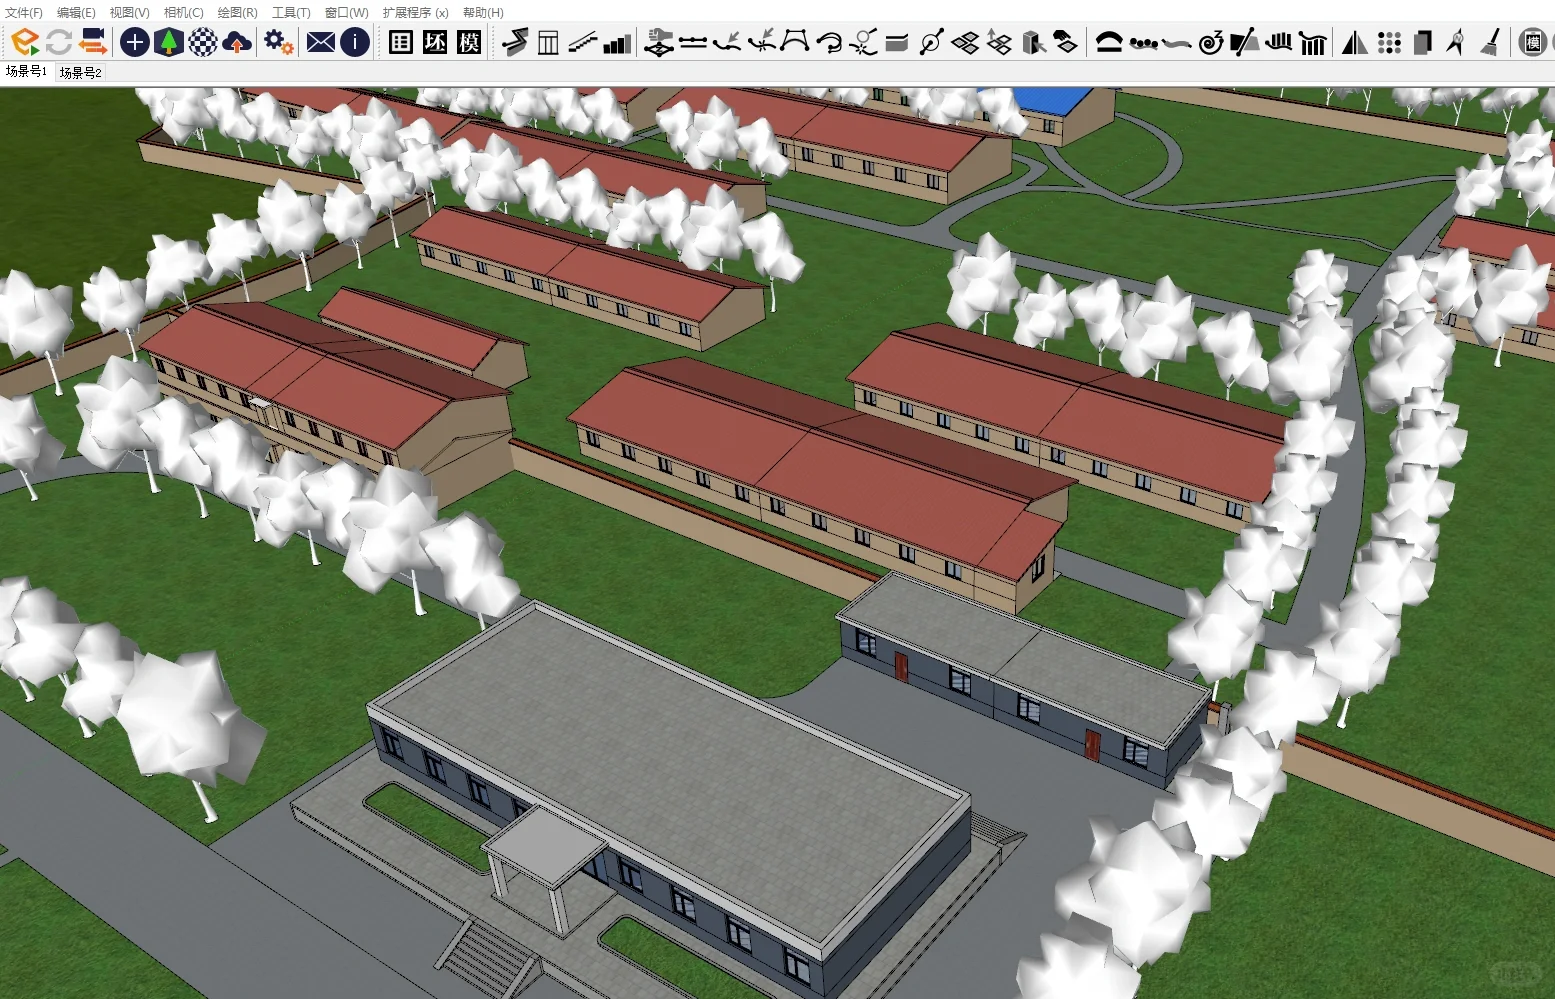Screen dimensions: 1555x999
Task: Click the columns under curve icon
Action: point(1313,42)
